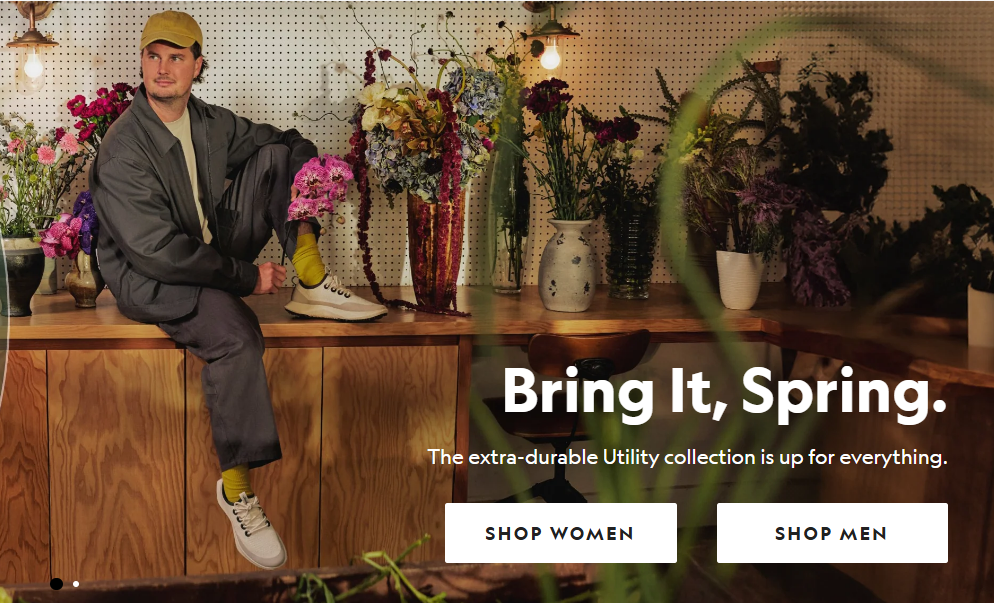Click the black pot at the far left

coord(21,276)
